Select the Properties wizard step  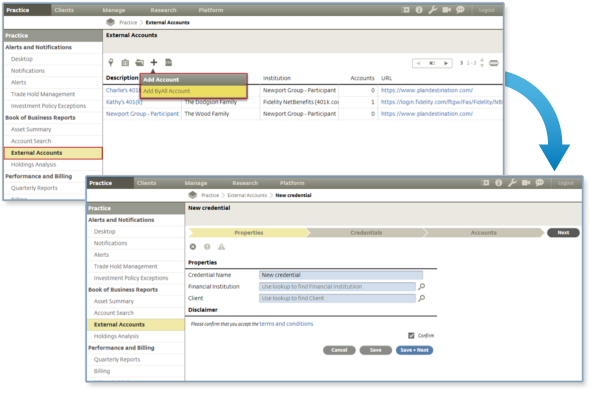248,233
